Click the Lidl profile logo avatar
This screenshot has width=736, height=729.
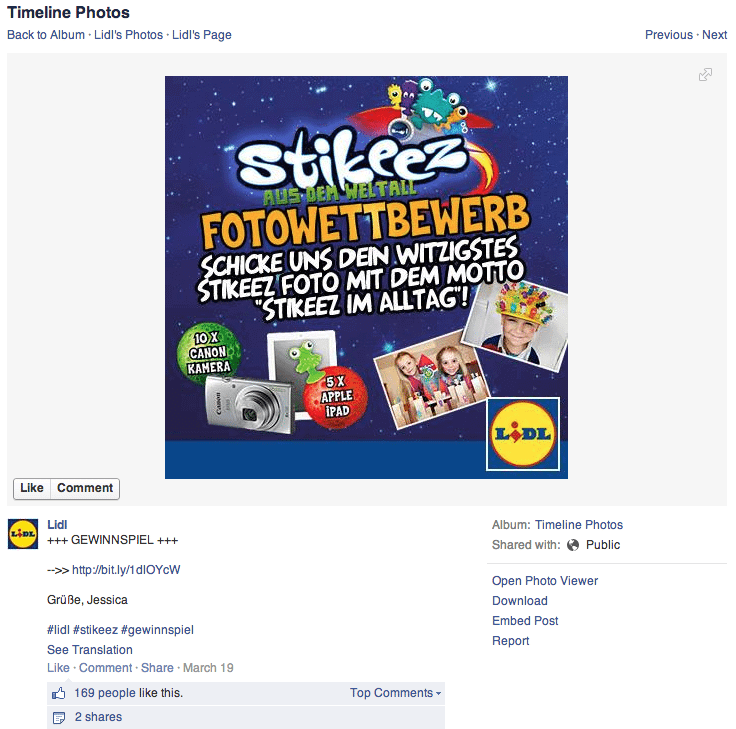[x=23, y=534]
